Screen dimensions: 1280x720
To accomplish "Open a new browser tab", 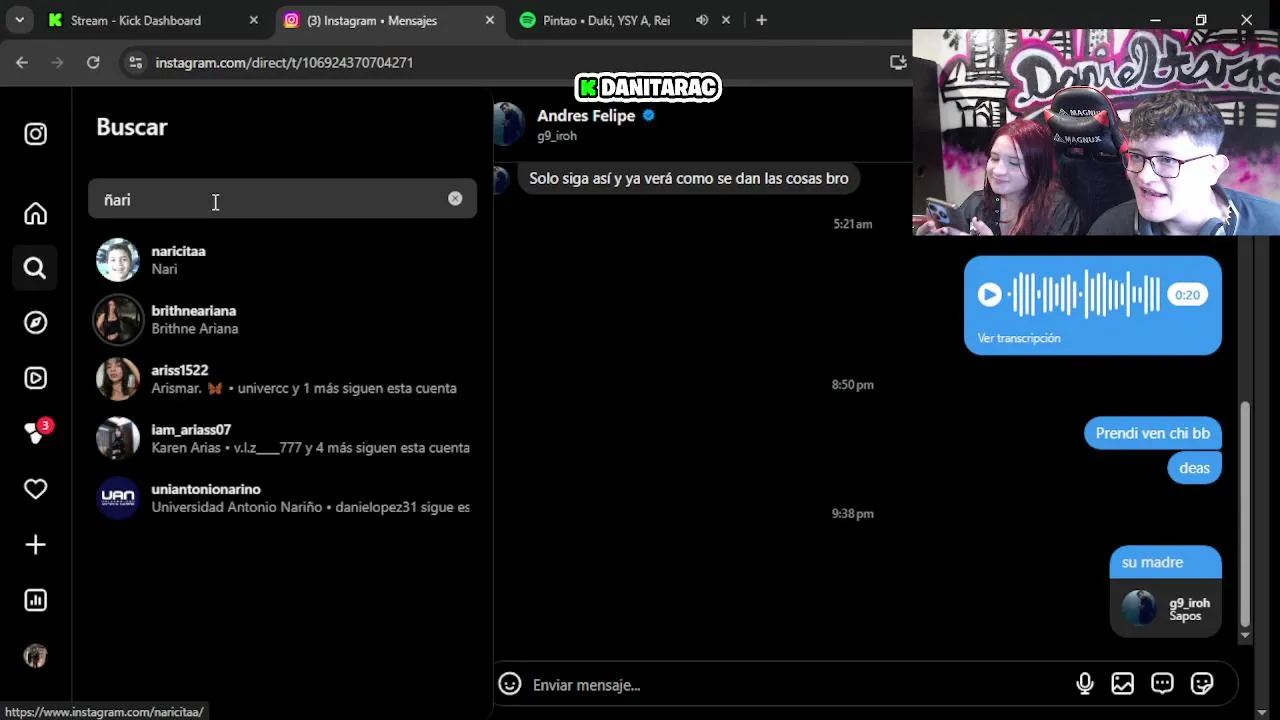I will pyautogui.click(x=761, y=20).
